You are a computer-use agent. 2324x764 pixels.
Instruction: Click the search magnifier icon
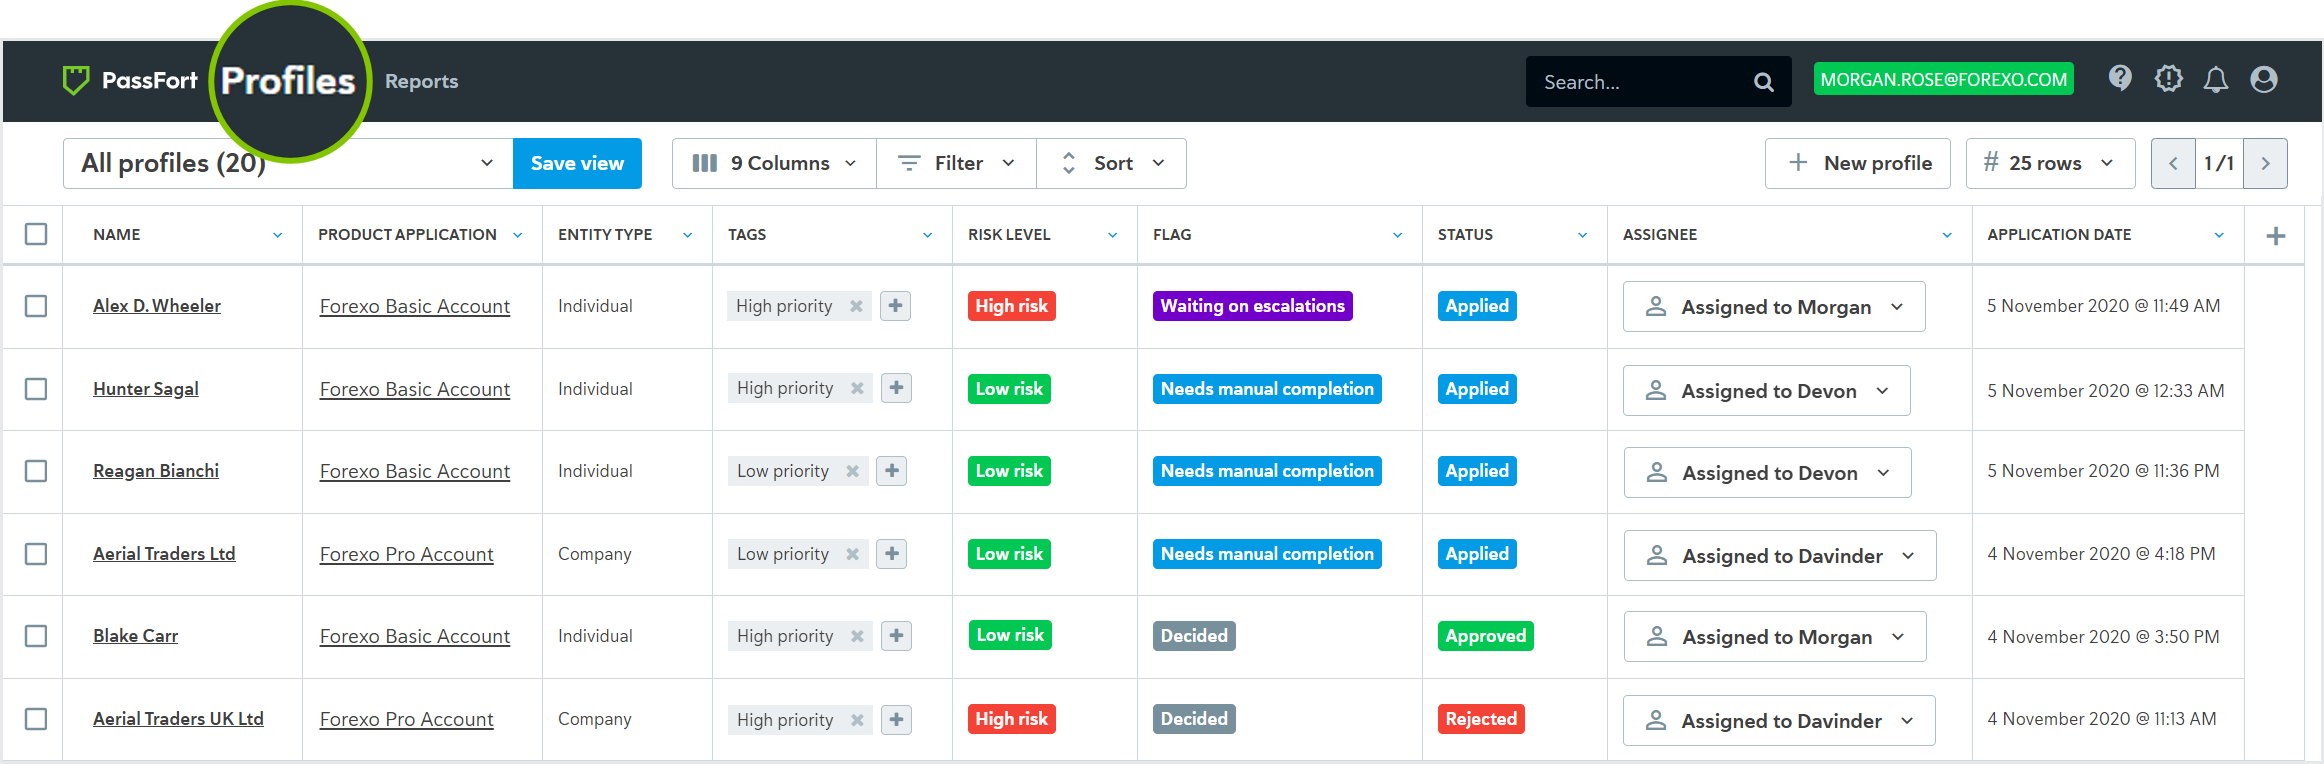[x=1764, y=82]
